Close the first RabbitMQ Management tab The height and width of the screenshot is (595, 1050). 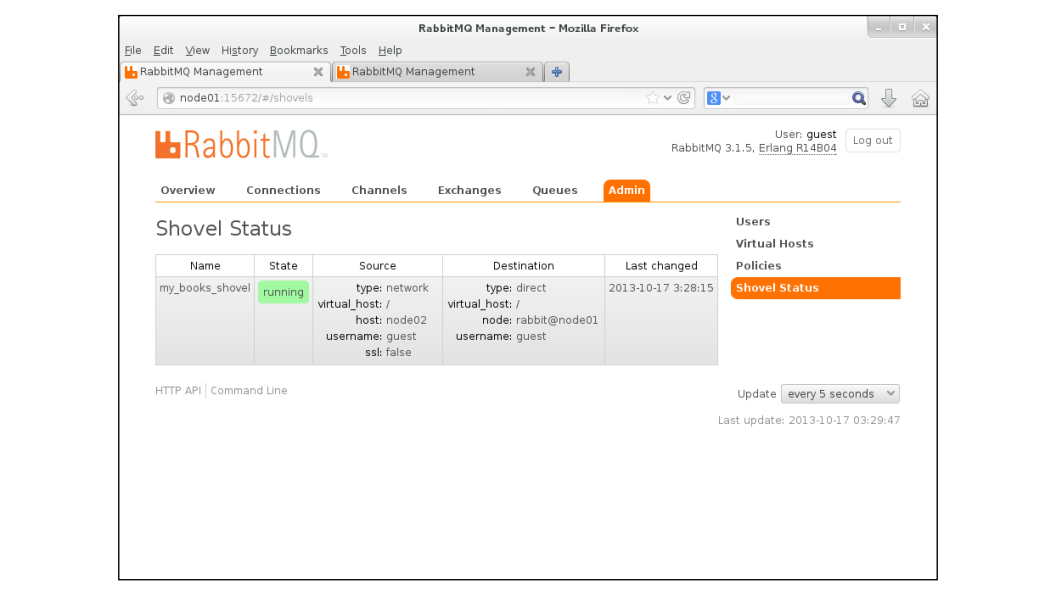[318, 72]
